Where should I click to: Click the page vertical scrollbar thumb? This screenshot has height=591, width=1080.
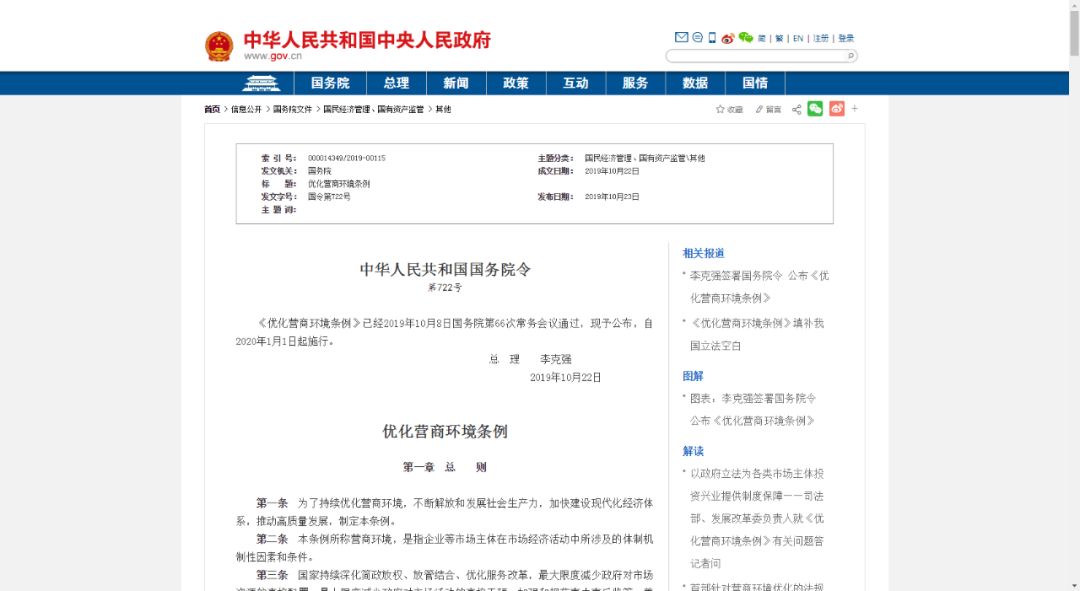click(1074, 32)
